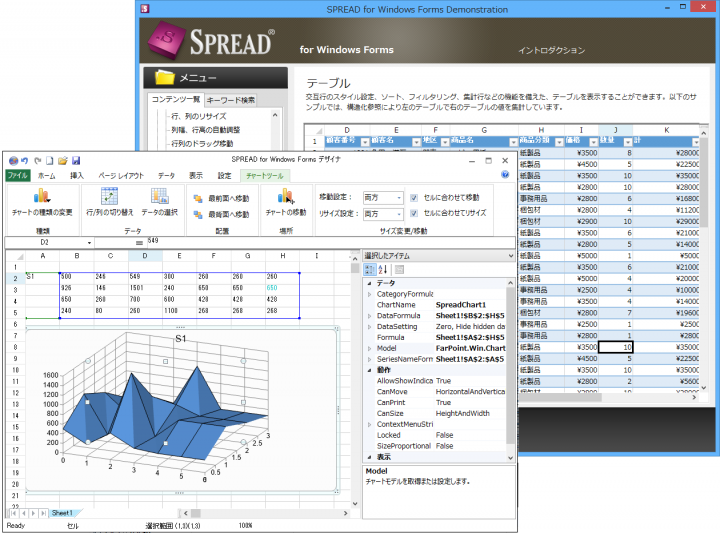Click the Bring to front icon

(198, 199)
